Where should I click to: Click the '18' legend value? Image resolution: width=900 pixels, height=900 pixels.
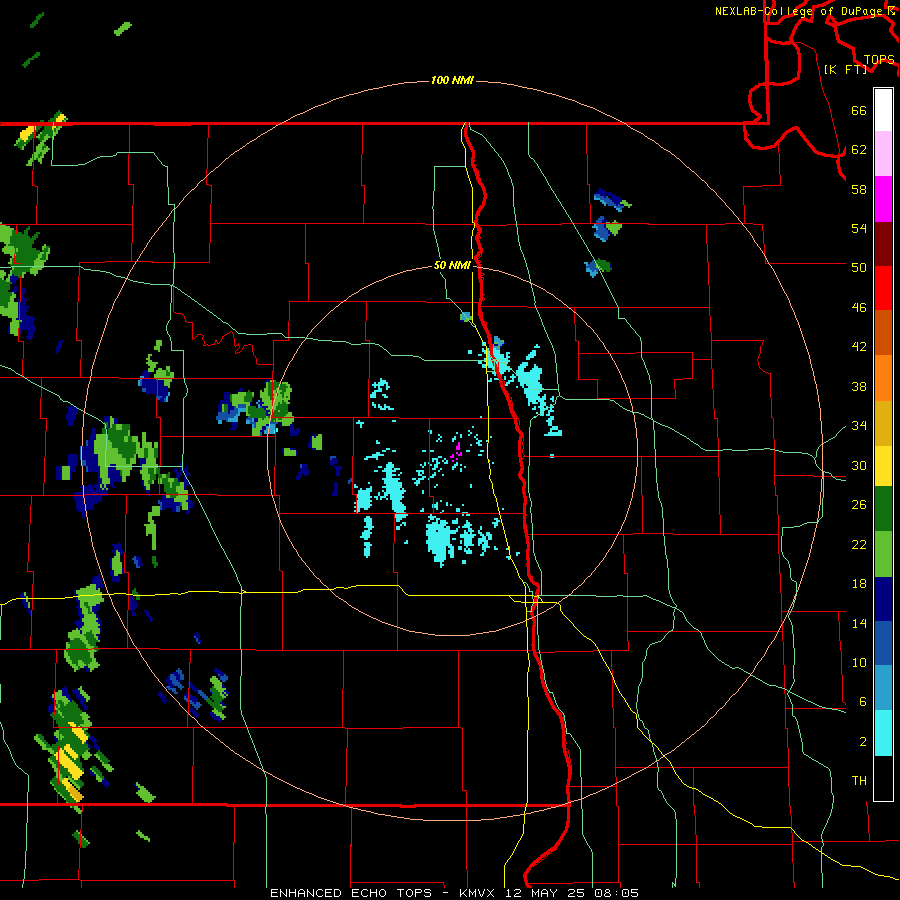pos(859,584)
